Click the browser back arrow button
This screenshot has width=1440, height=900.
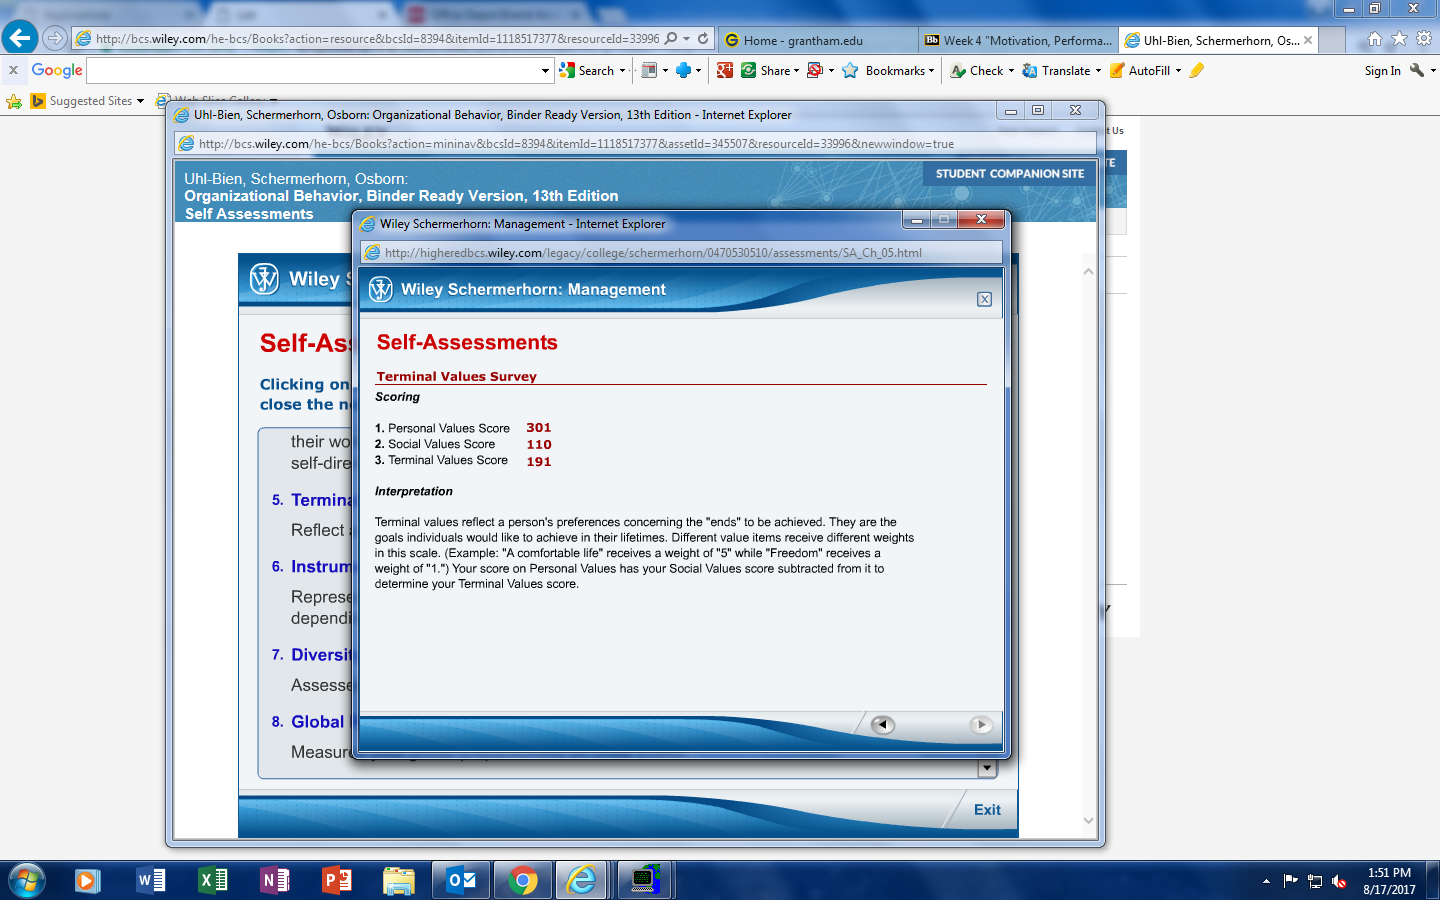pyautogui.click(x=19, y=39)
